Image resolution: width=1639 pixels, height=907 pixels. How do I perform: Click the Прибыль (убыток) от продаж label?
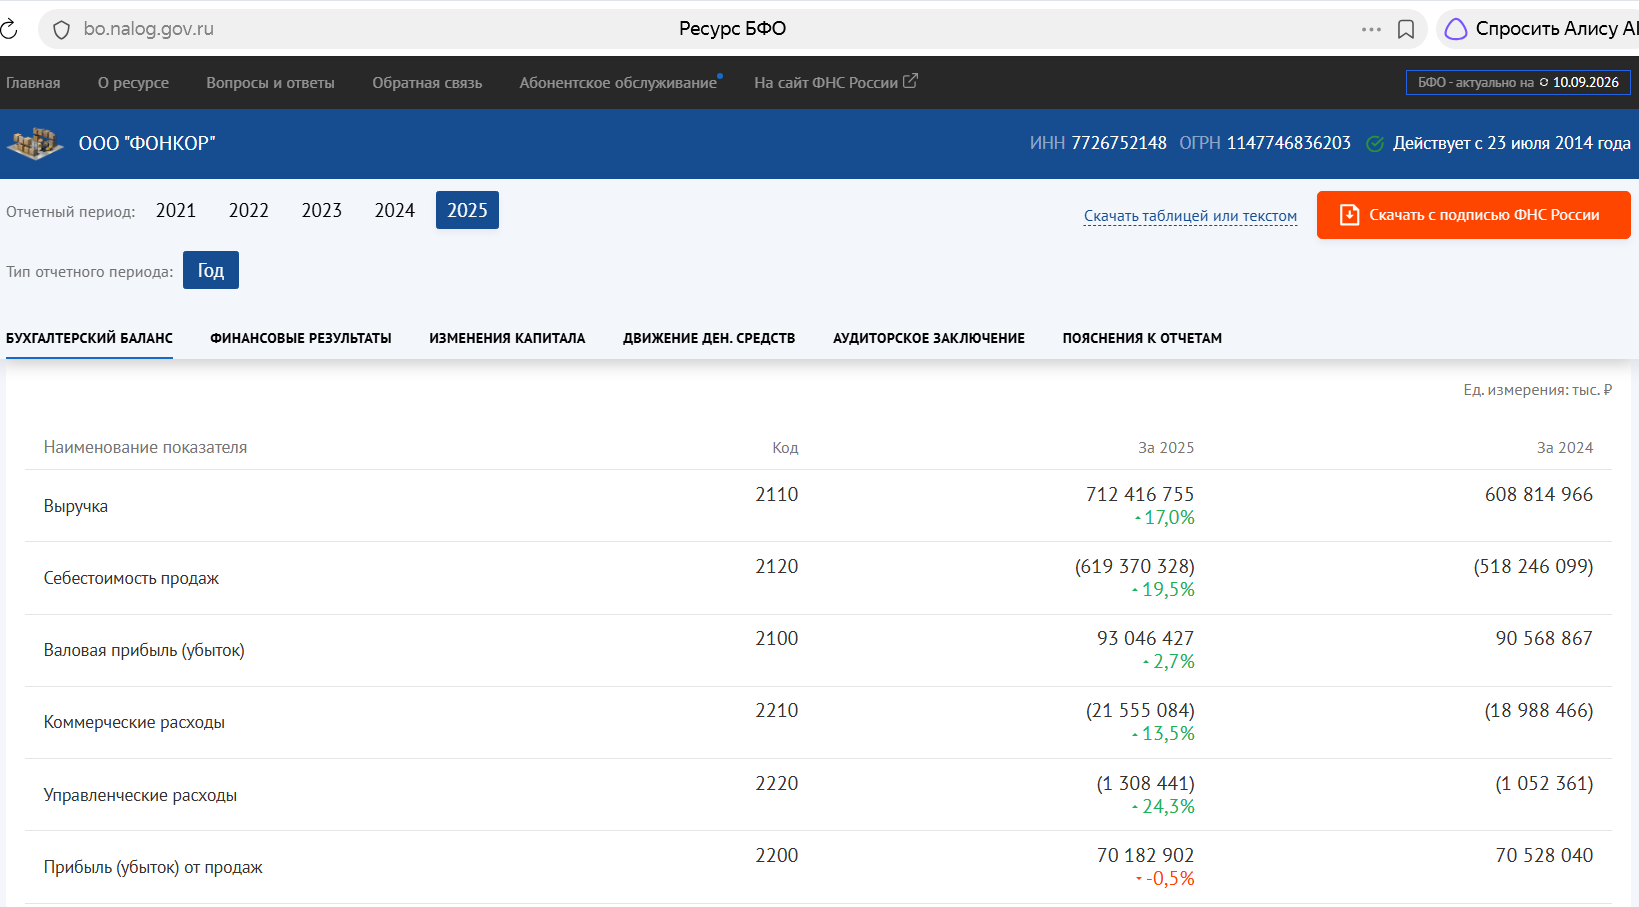pos(153,867)
